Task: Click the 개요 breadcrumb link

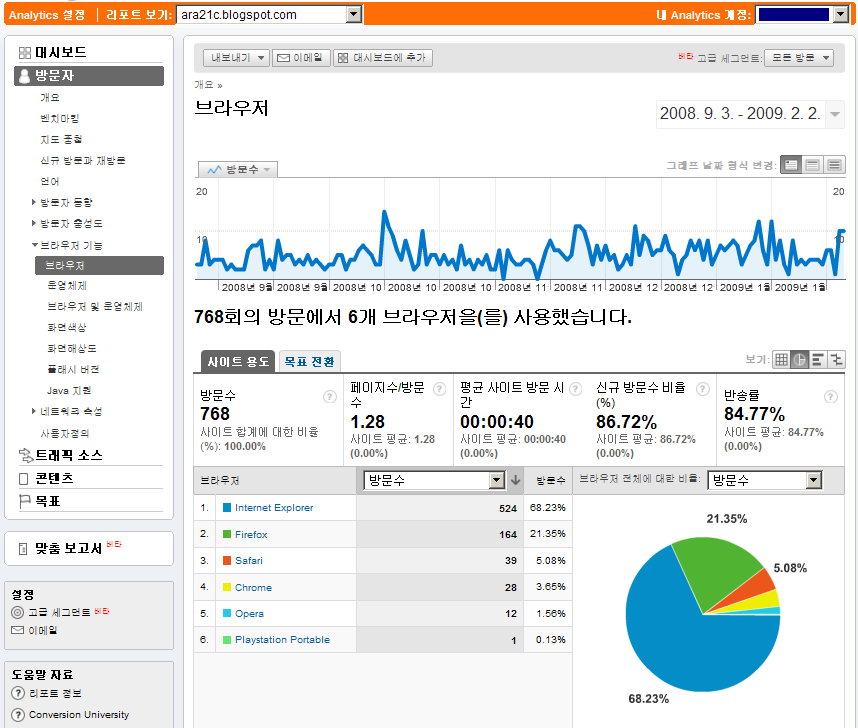Action: tap(204, 85)
